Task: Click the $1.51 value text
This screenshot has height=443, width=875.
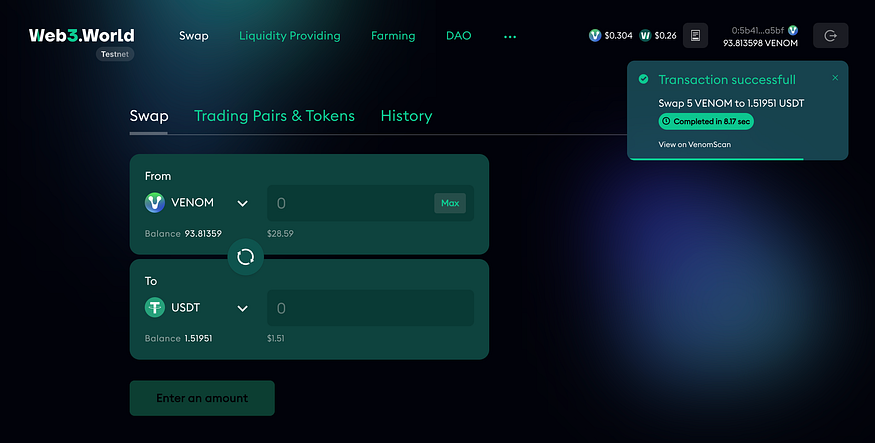Action: [276, 339]
